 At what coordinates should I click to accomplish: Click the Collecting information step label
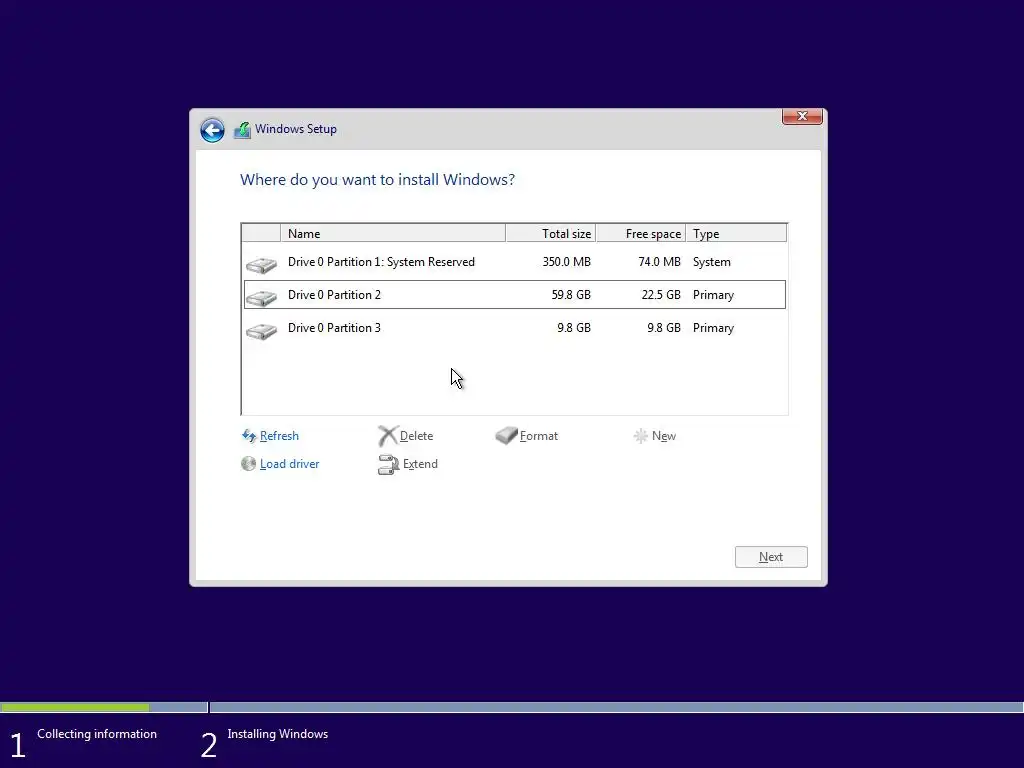coord(97,734)
